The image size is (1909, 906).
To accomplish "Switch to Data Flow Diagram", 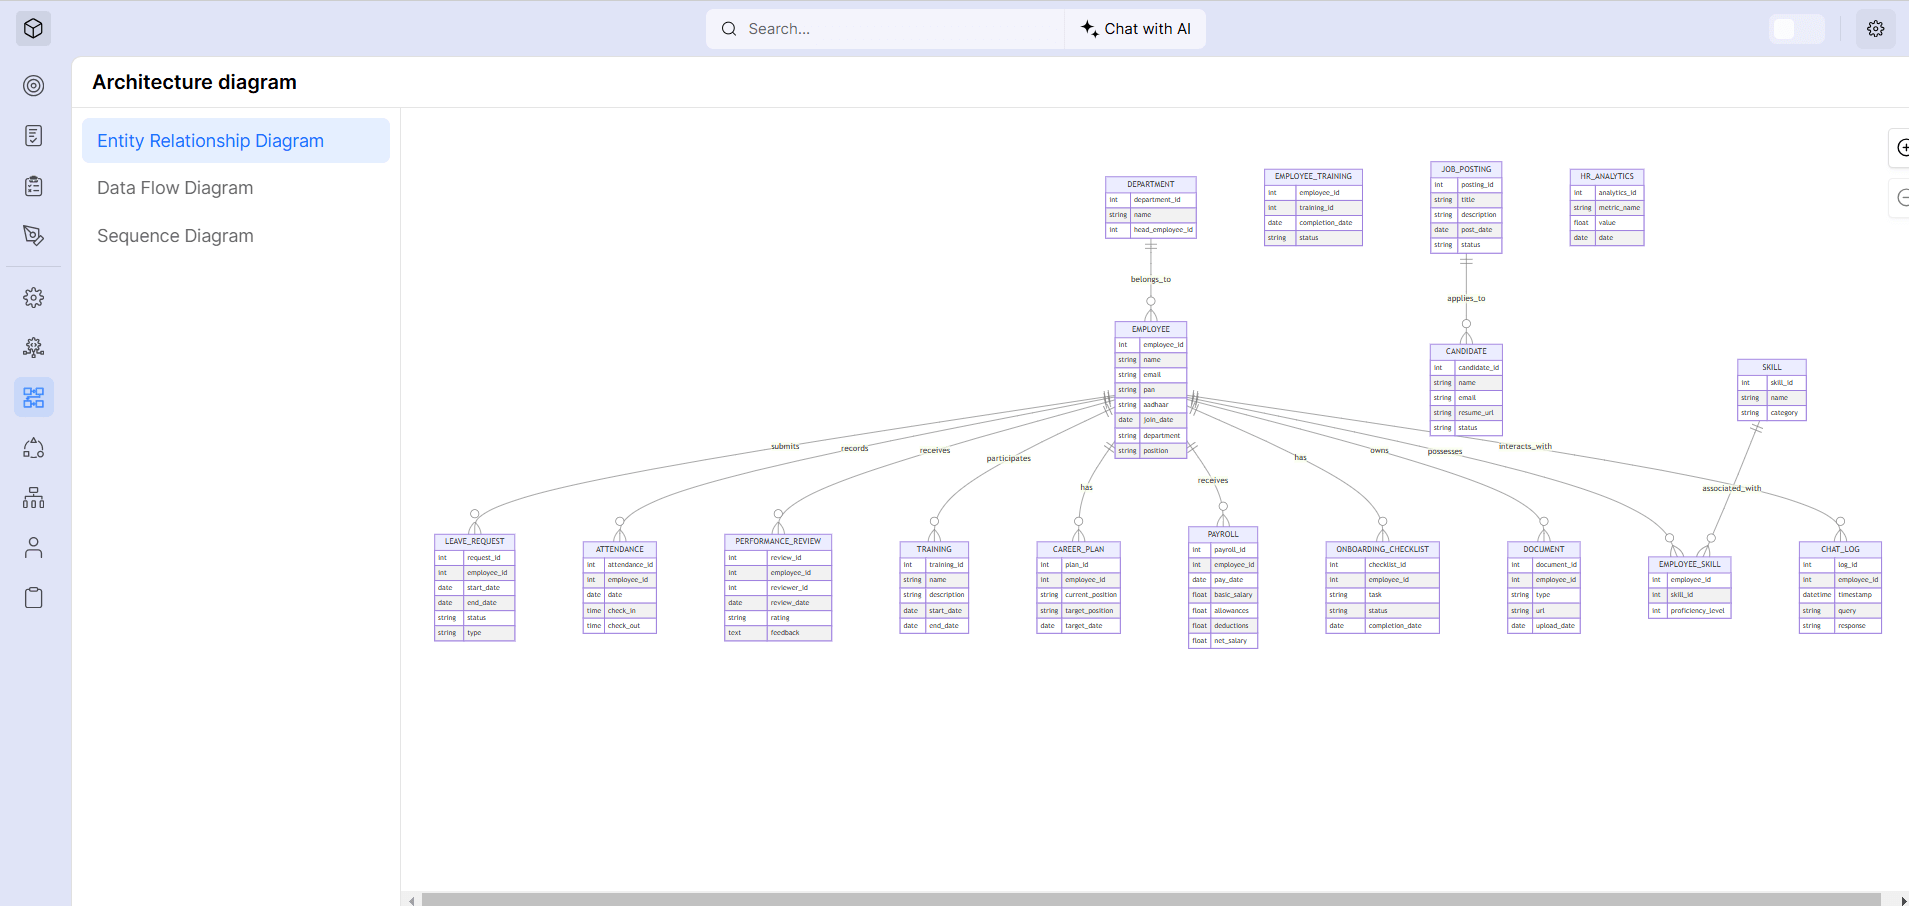I will (x=175, y=188).
